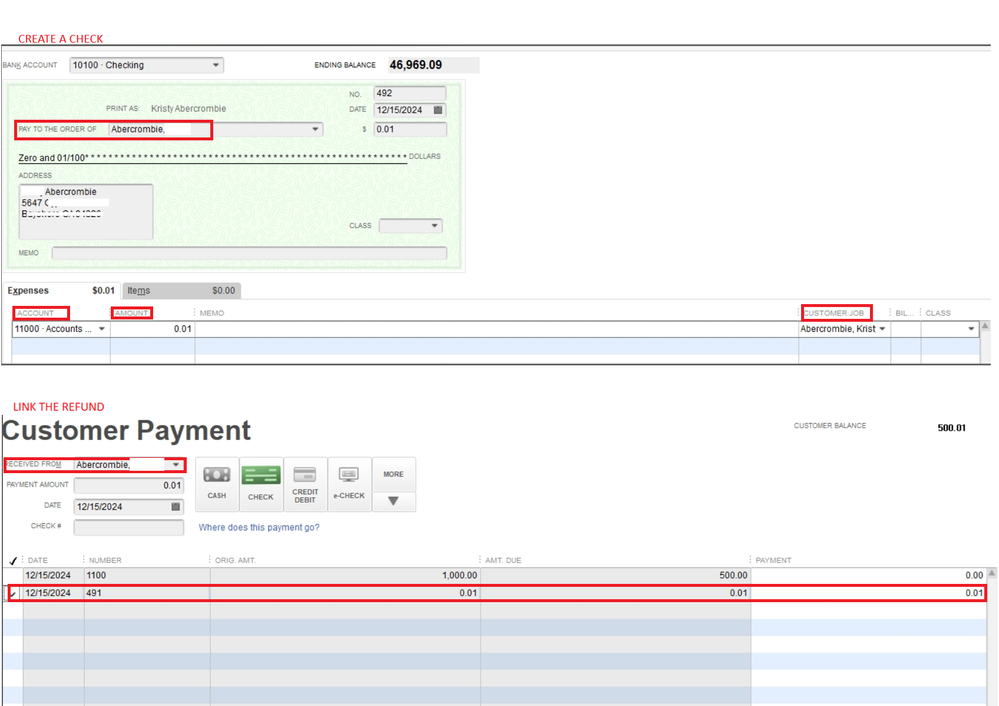The width and height of the screenshot is (999, 706).
Task: Click the Check # field
Action: pos(129,527)
